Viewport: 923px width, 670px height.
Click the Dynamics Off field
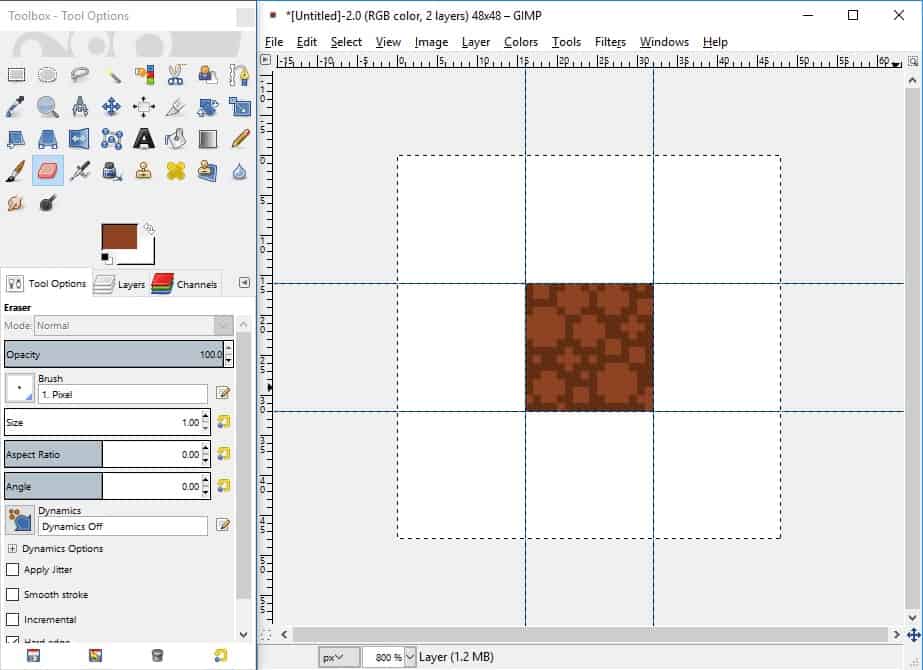122,526
